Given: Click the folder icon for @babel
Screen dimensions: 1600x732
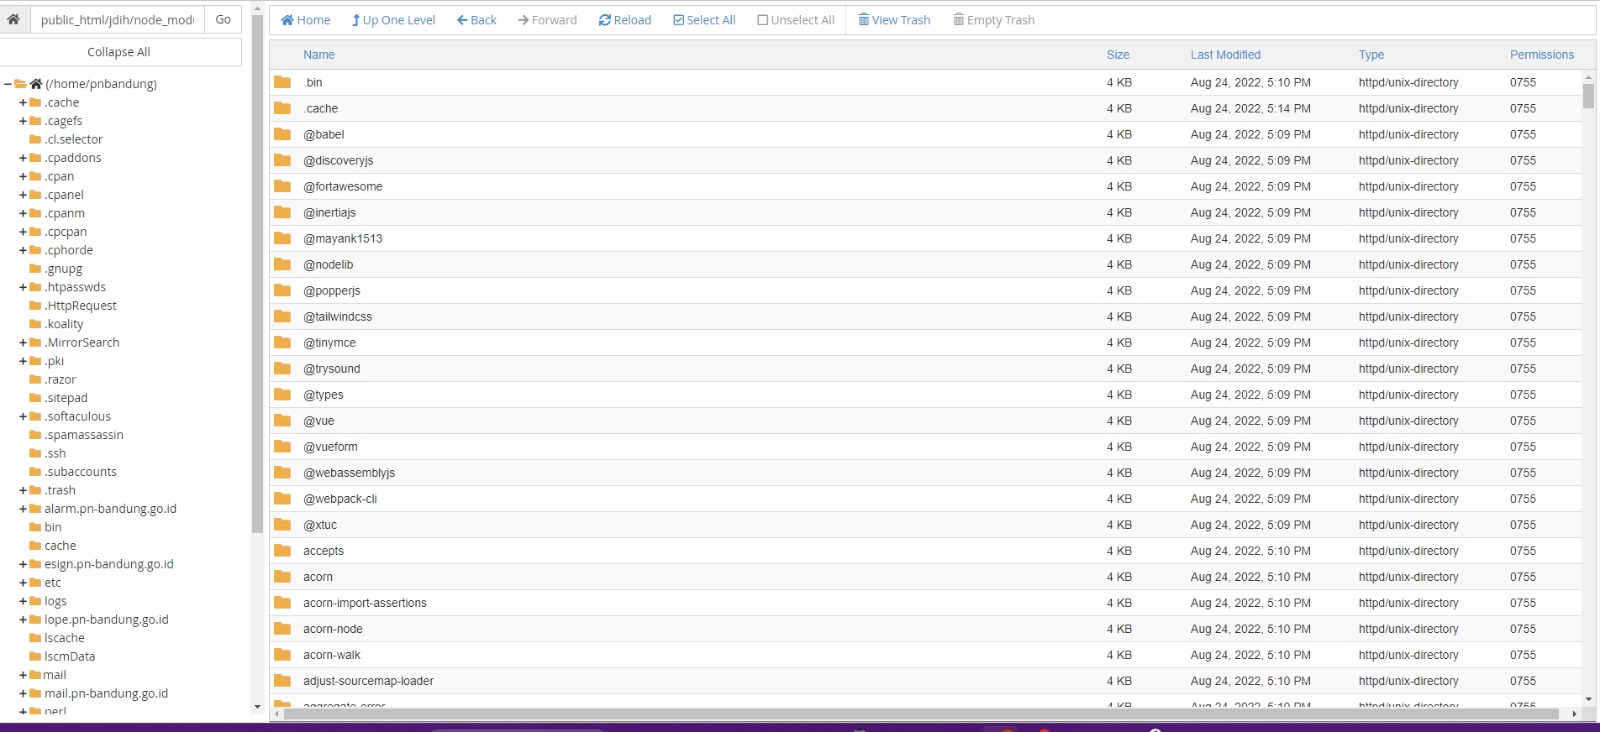Looking at the screenshot, I should pyautogui.click(x=283, y=134).
